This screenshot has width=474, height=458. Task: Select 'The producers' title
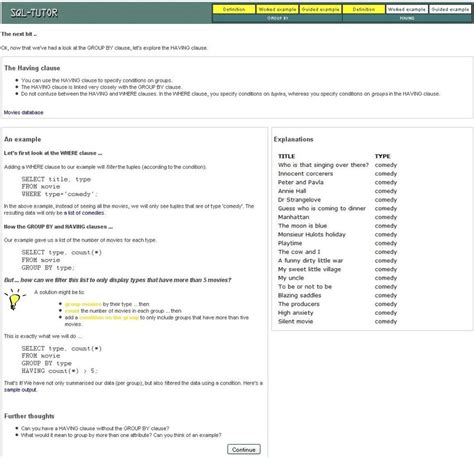tap(299, 304)
